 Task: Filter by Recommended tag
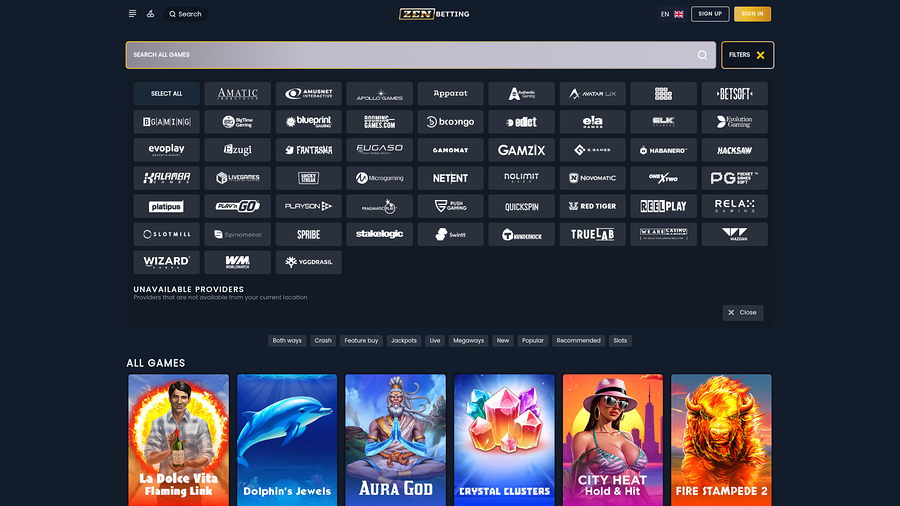click(578, 341)
